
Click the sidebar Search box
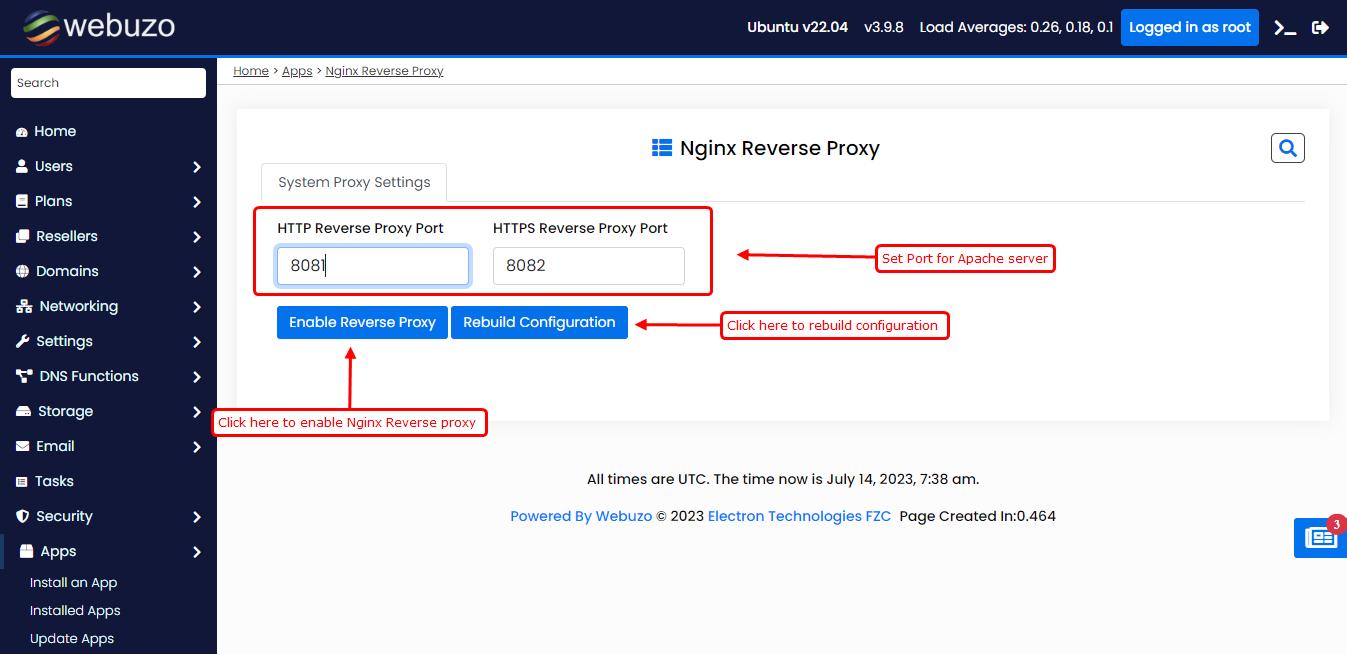108,83
